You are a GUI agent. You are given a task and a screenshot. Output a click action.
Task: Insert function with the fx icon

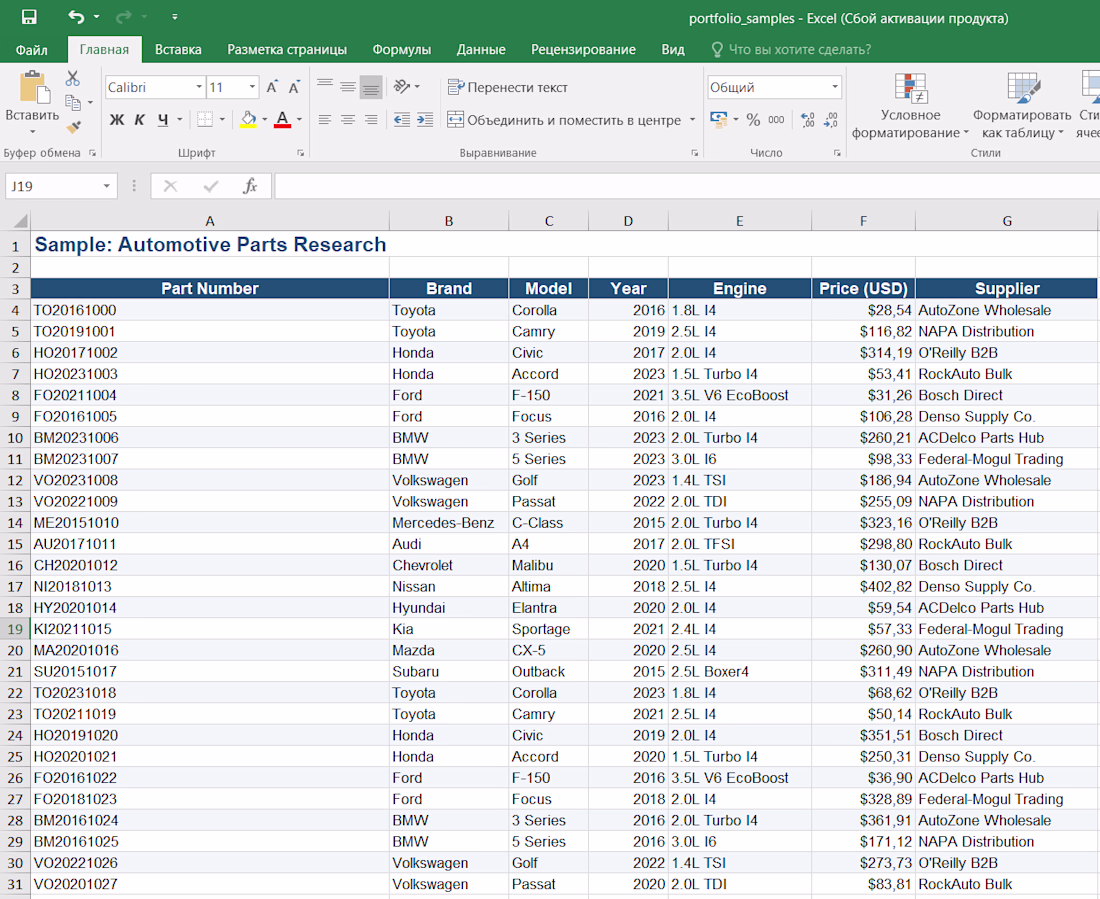250,186
